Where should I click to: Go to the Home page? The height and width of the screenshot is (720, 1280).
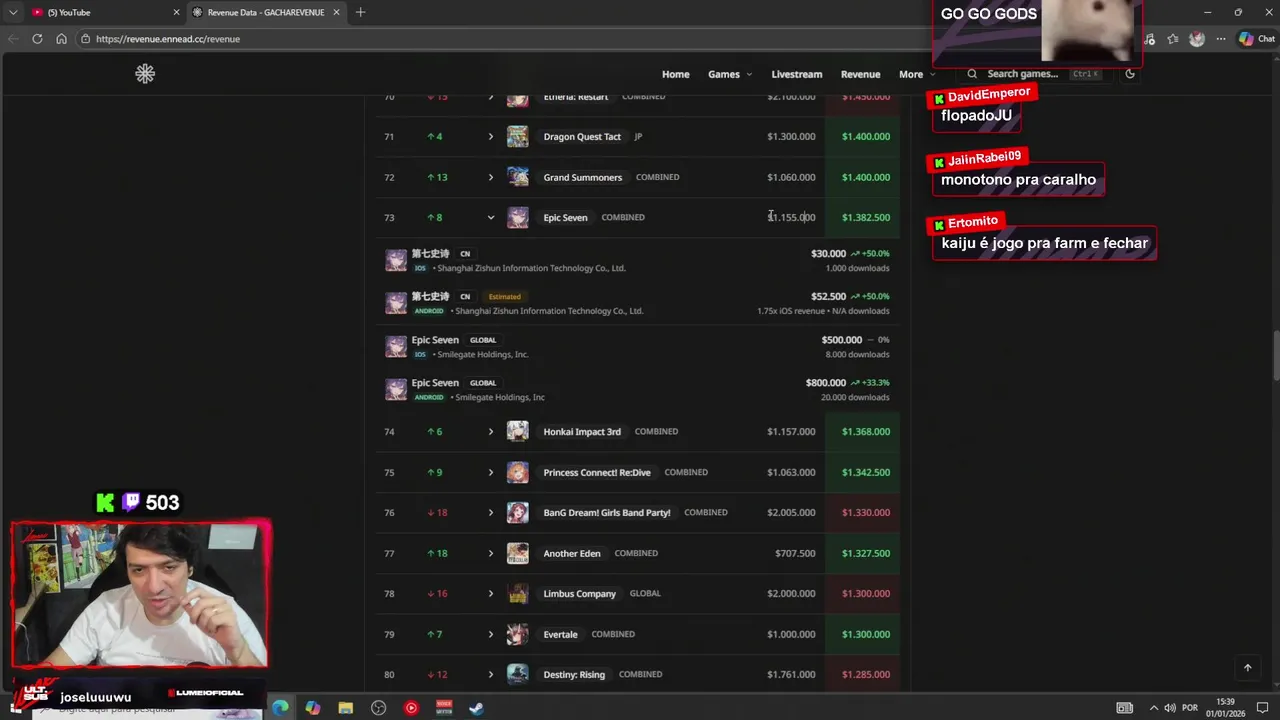point(675,74)
